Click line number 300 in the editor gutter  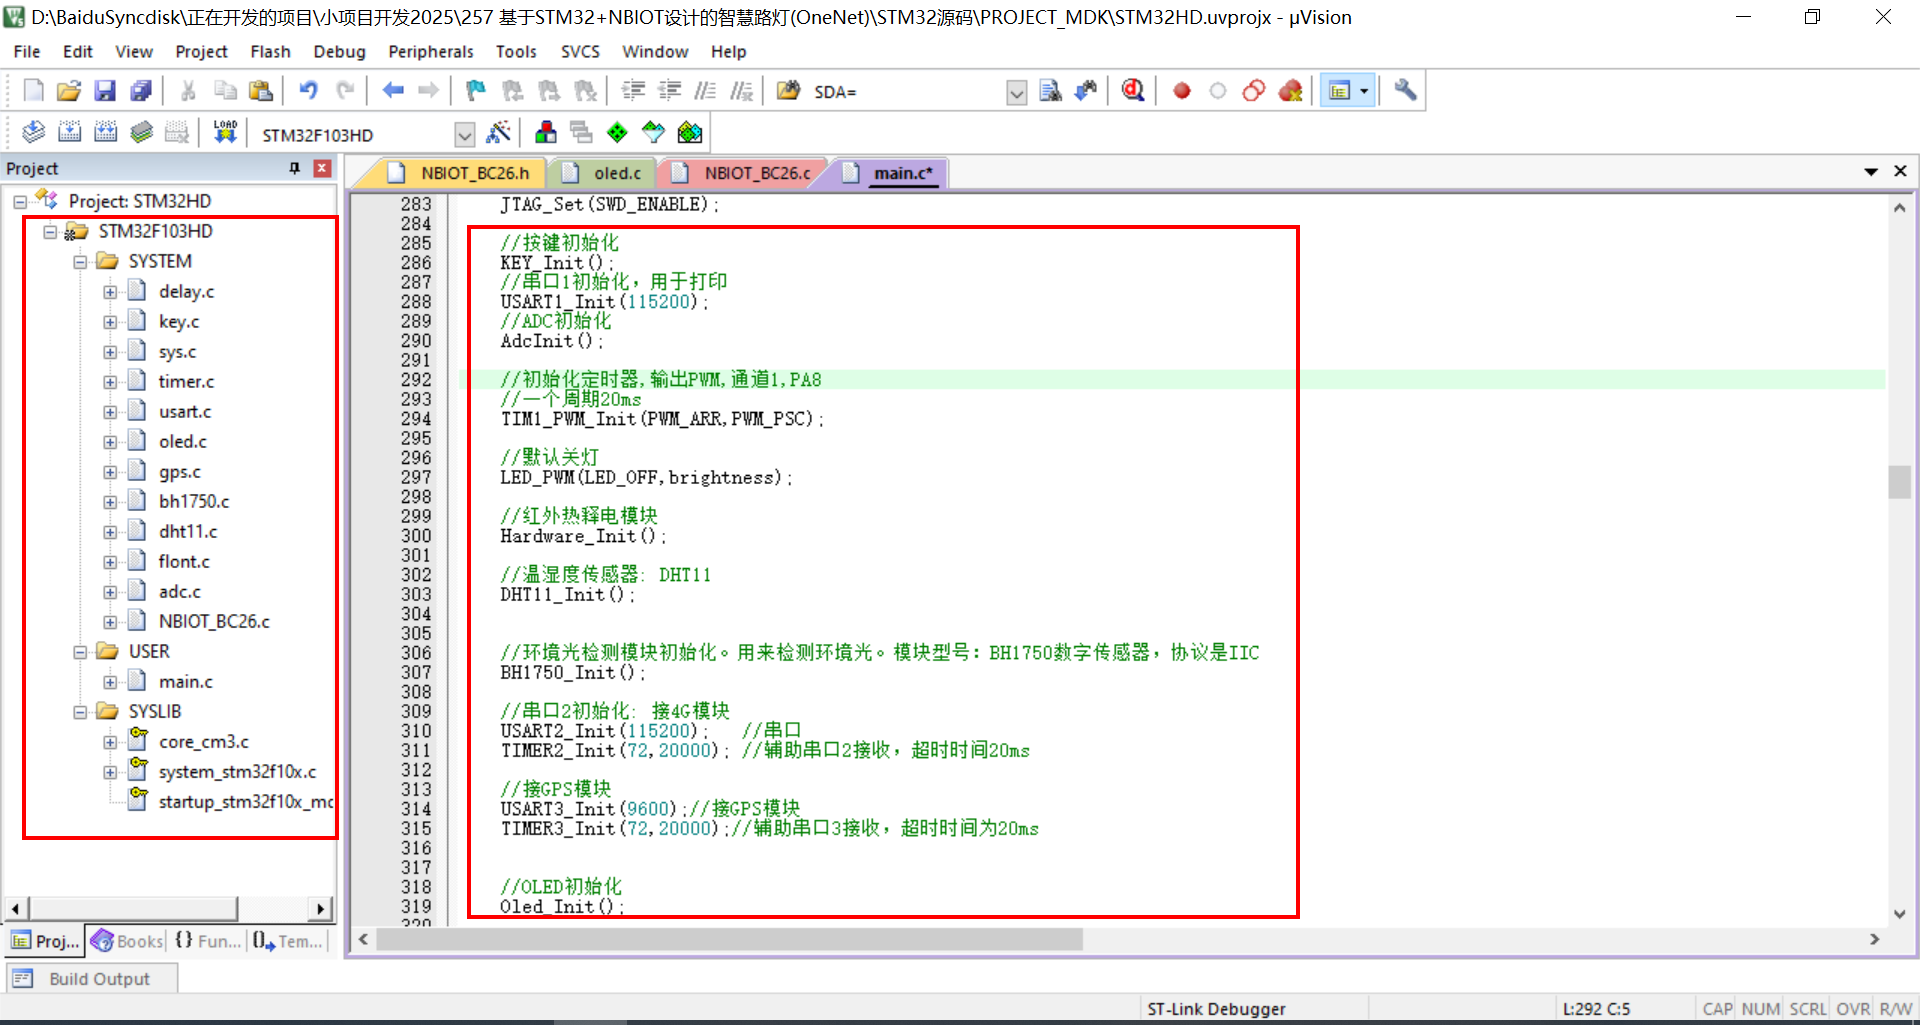pyautogui.click(x=416, y=536)
